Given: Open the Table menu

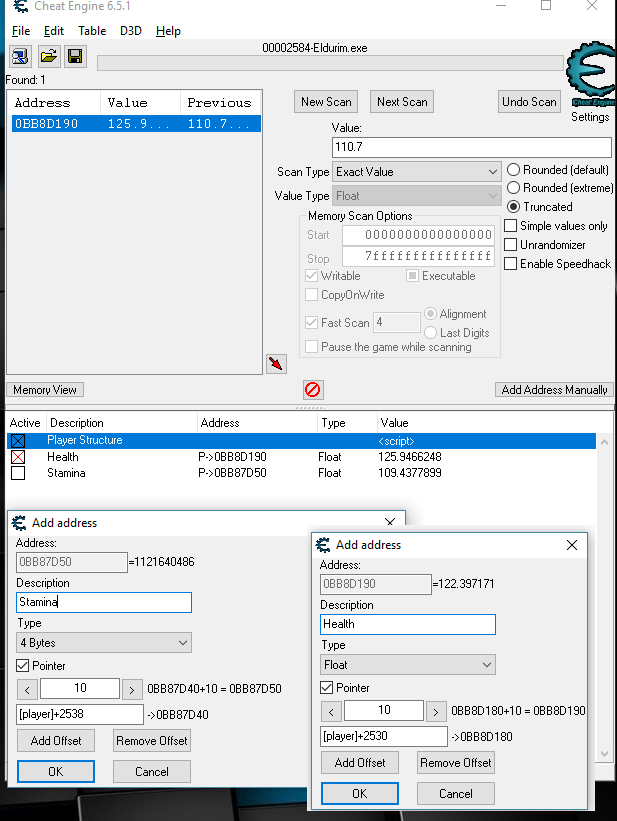Looking at the screenshot, I should pyautogui.click(x=92, y=31).
